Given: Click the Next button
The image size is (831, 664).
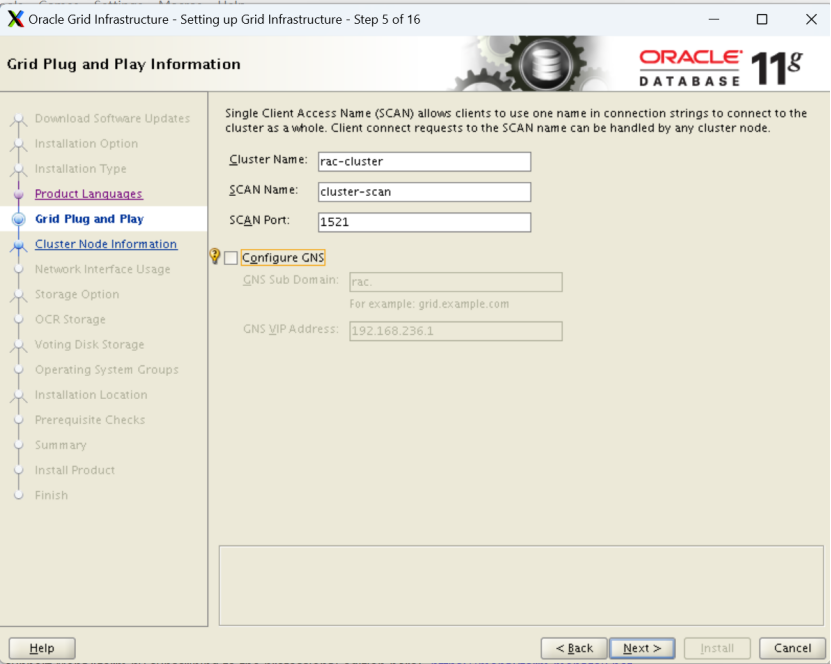Looking at the screenshot, I should click(641, 648).
